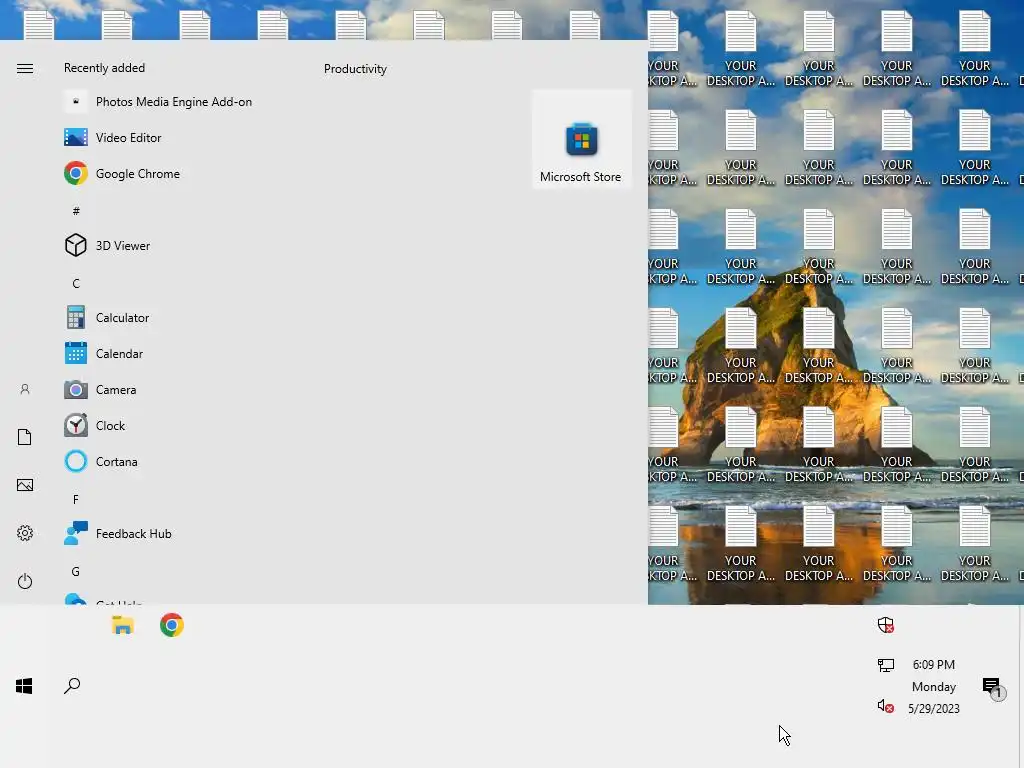Image resolution: width=1024 pixels, height=768 pixels.
Task: Click the date 5/29/2023 in taskbar
Action: [933, 709]
